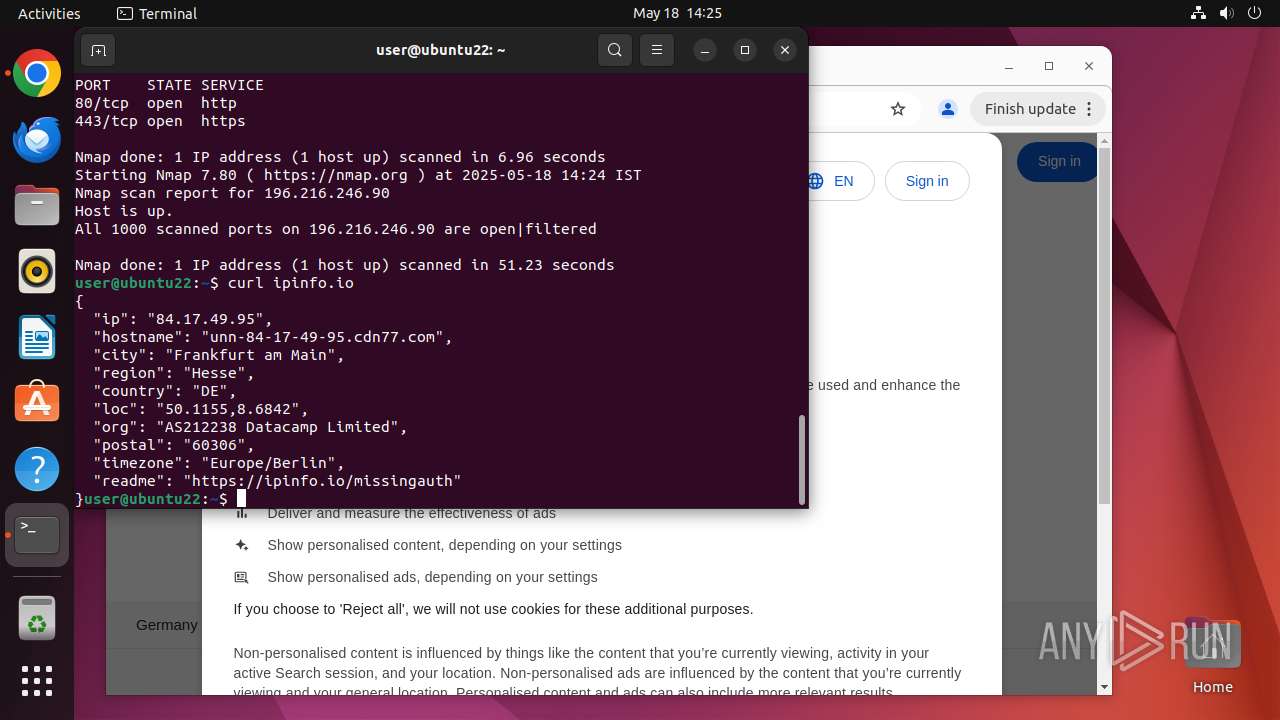Maximize the Chrome window
1280x720 pixels.
(1049, 66)
